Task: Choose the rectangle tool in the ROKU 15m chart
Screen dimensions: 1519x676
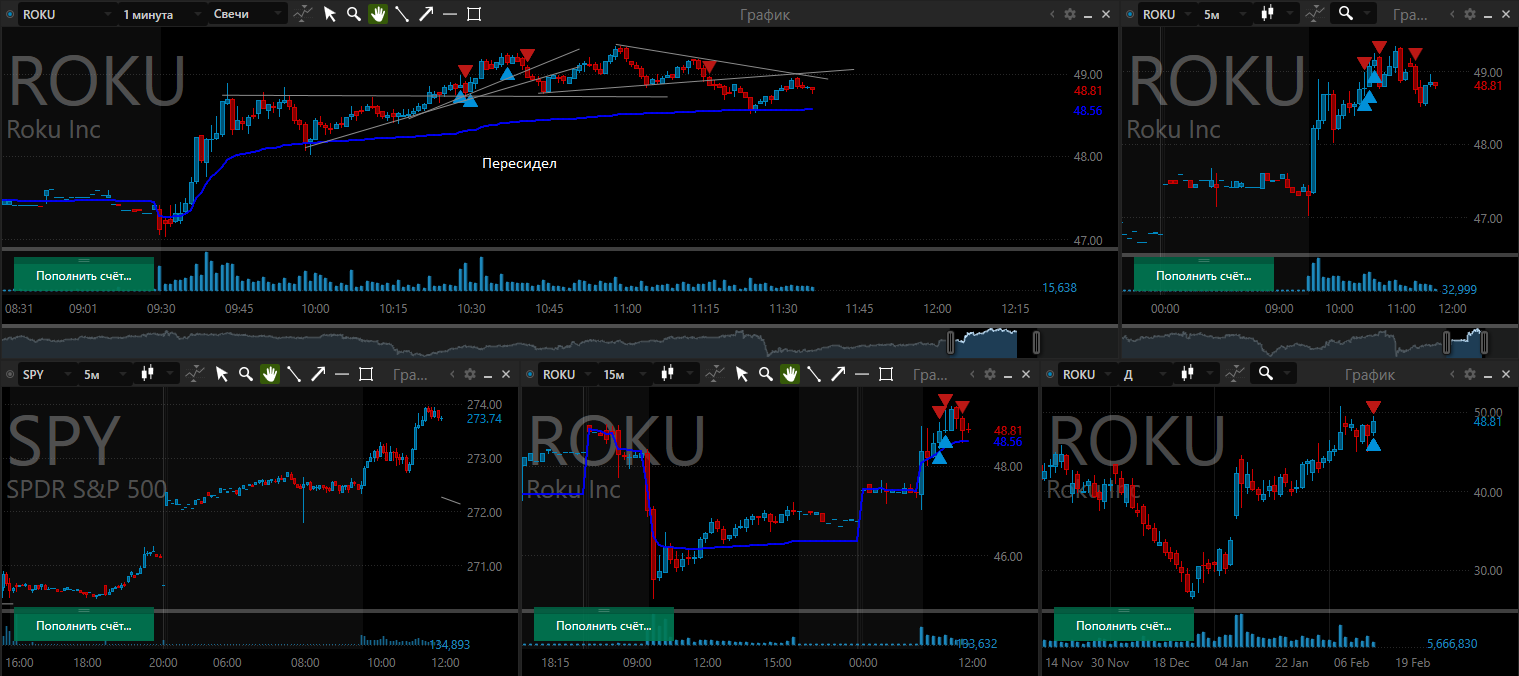Action: pos(886,374)
